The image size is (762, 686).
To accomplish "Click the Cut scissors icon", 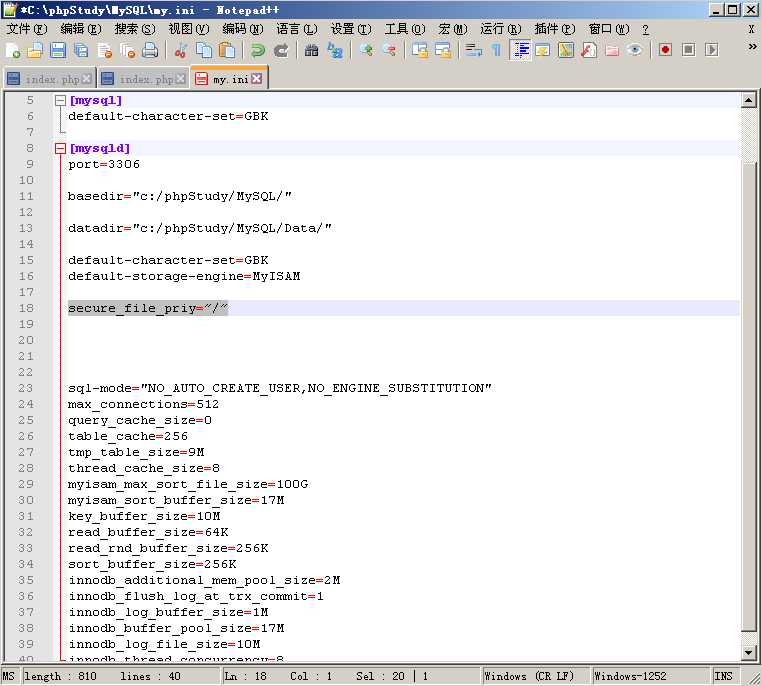I will 181,51.
